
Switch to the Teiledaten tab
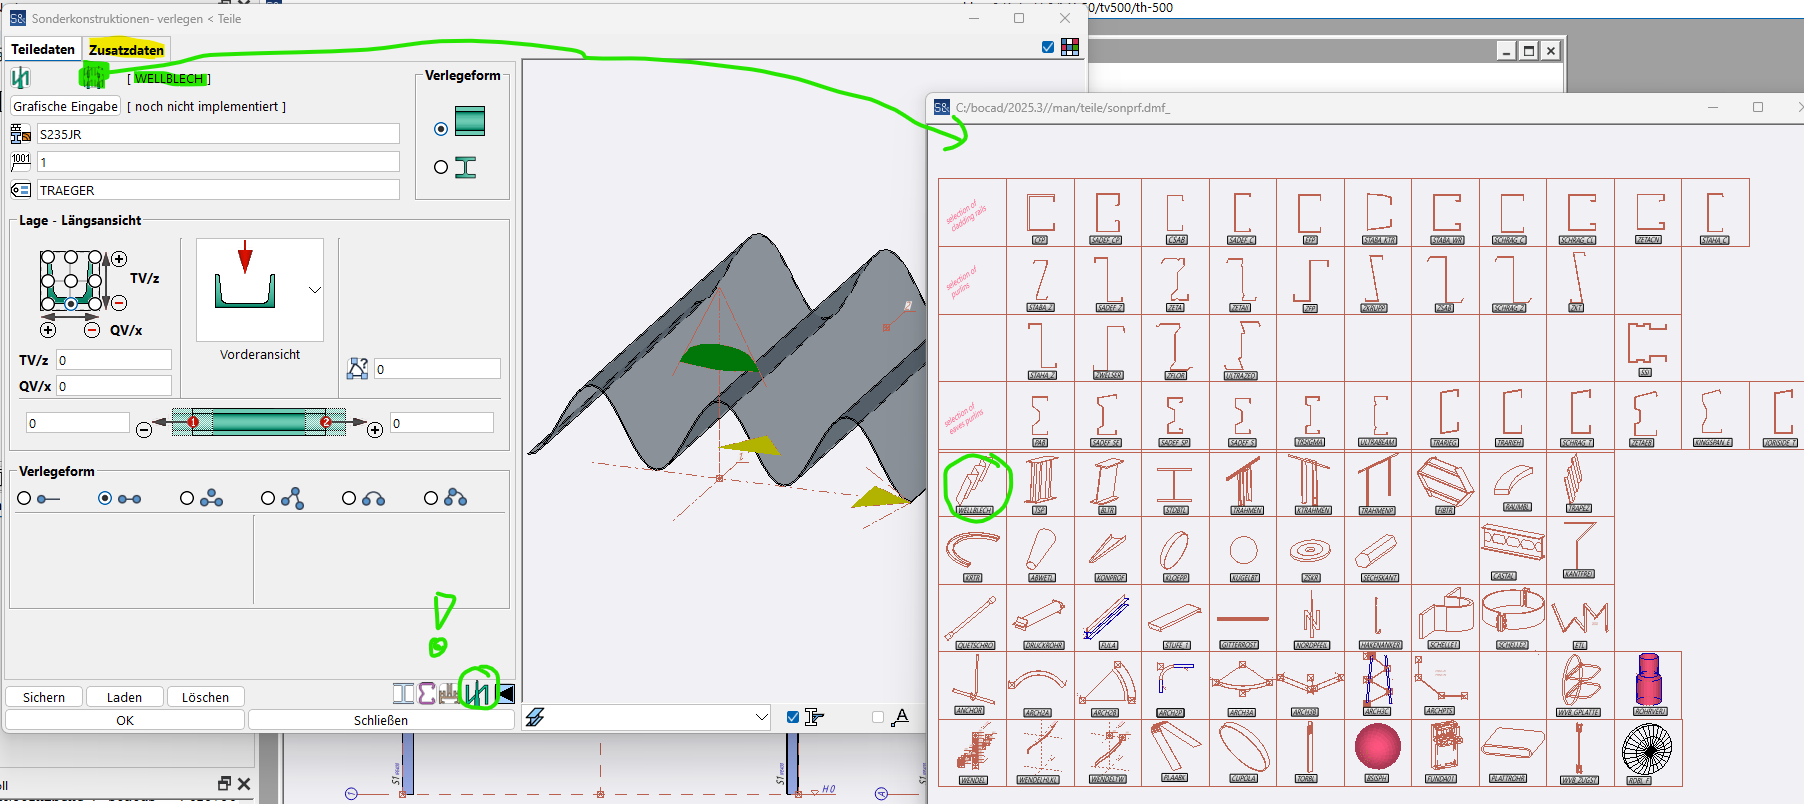43,49
